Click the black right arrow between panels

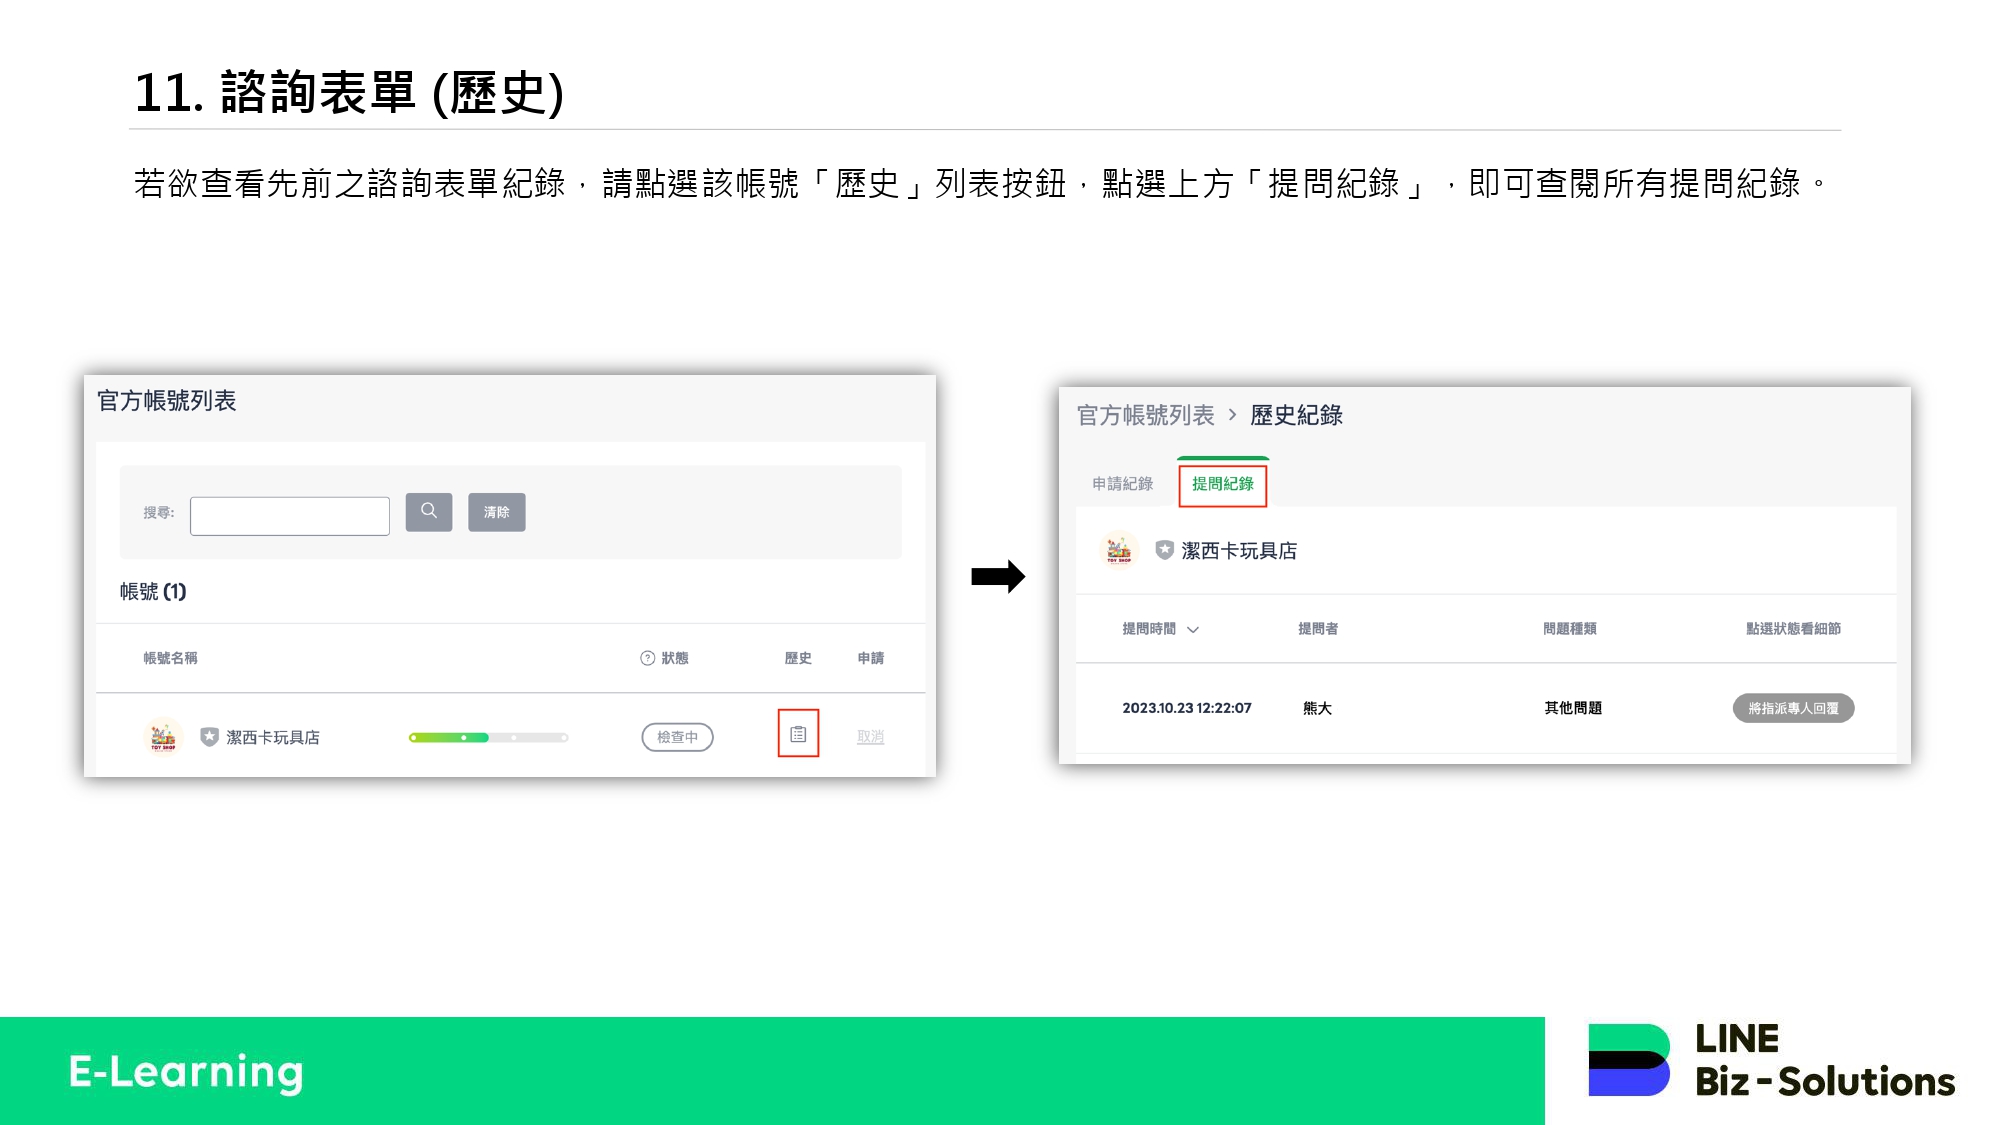click(x=997, y=576)
